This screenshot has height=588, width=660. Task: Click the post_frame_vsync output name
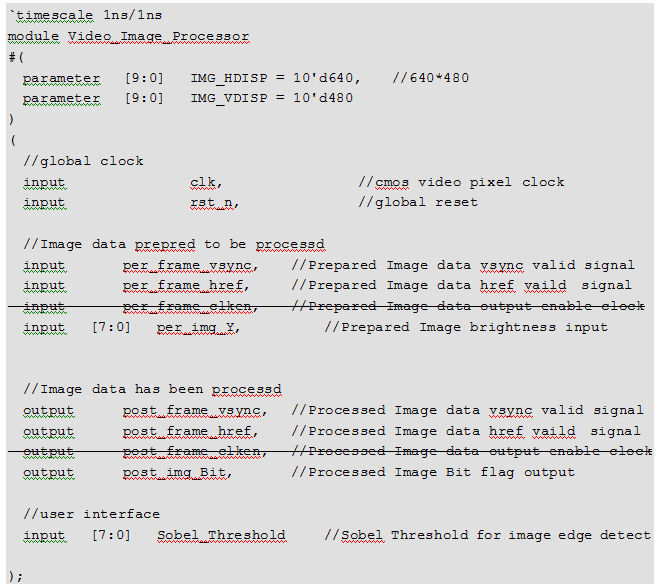pyautogui.click(x=192, y=410)
